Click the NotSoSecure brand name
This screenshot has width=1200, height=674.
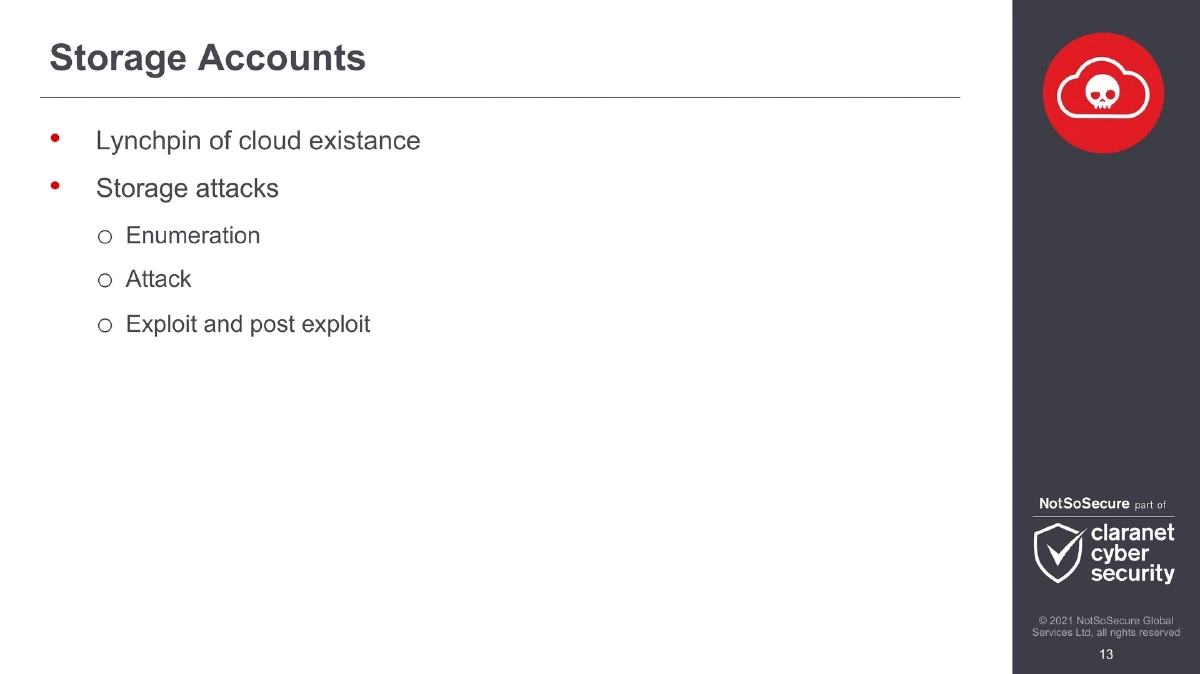coord(1084,504)
